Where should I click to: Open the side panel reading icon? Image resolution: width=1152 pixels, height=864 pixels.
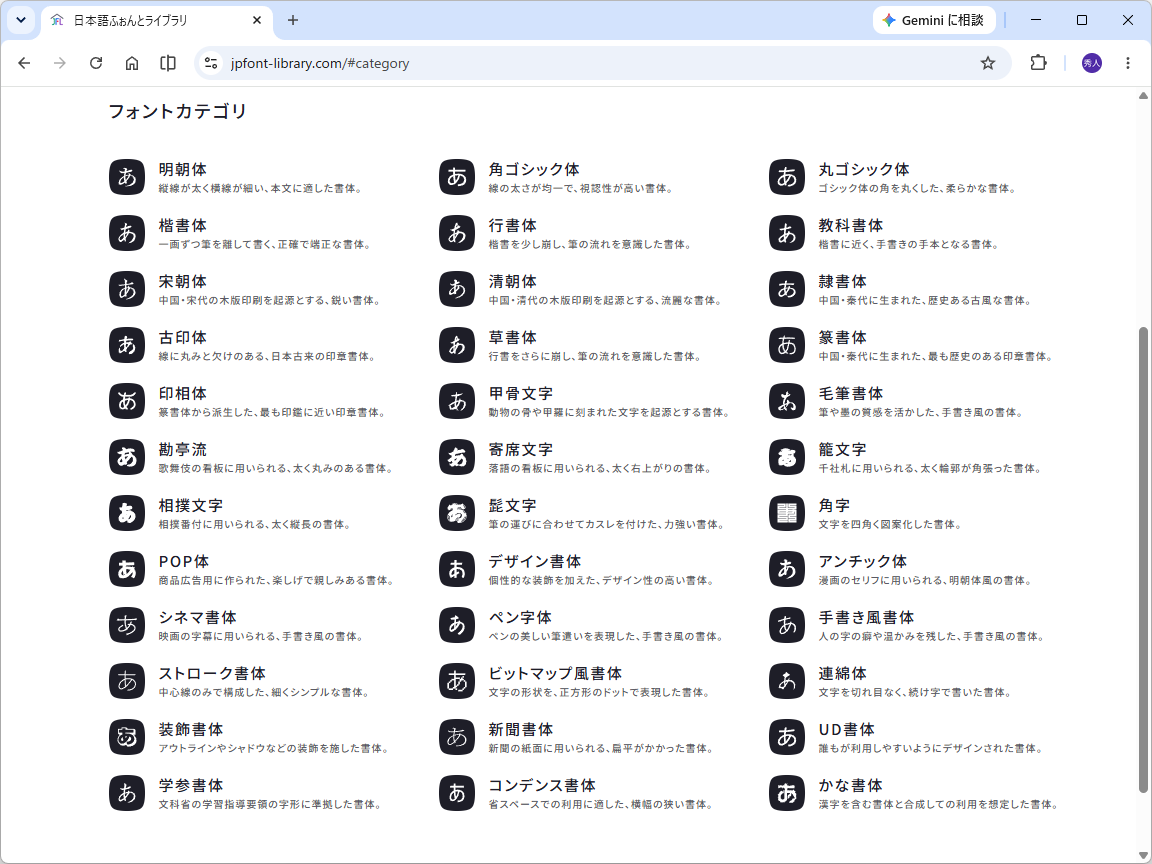click(x=168, y=63)
